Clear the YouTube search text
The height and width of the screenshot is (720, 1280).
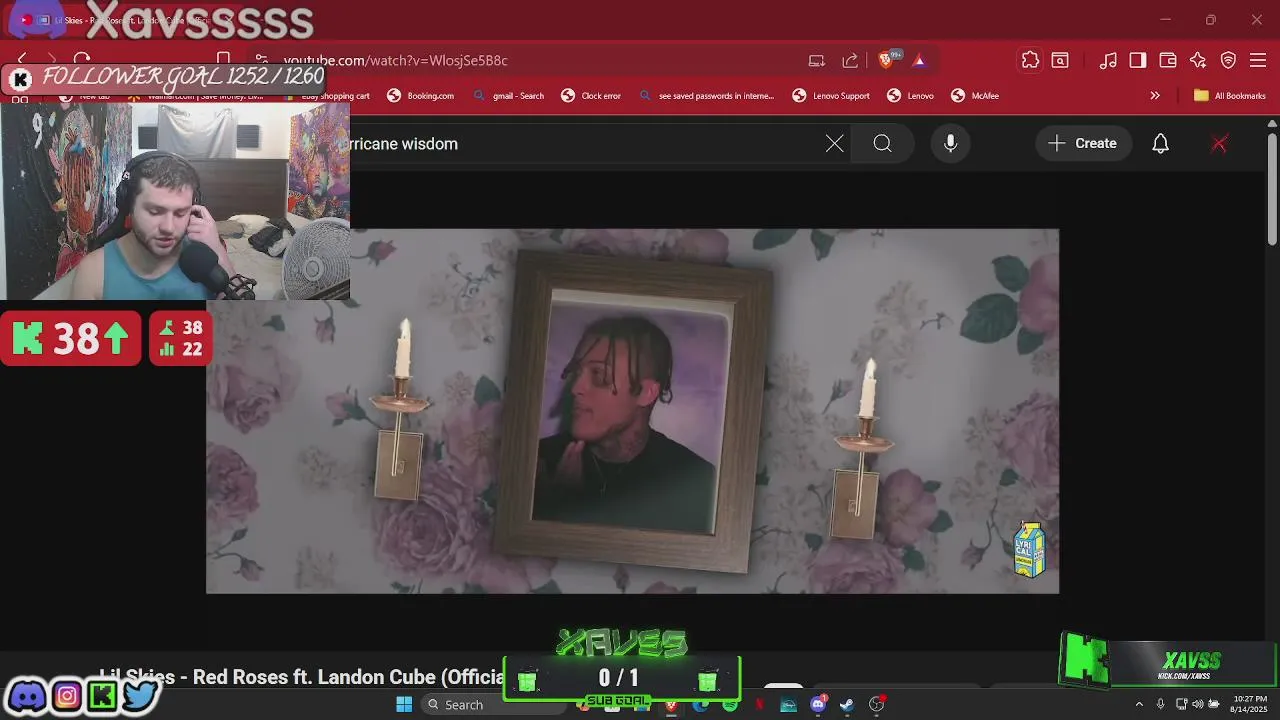point(835,144)
